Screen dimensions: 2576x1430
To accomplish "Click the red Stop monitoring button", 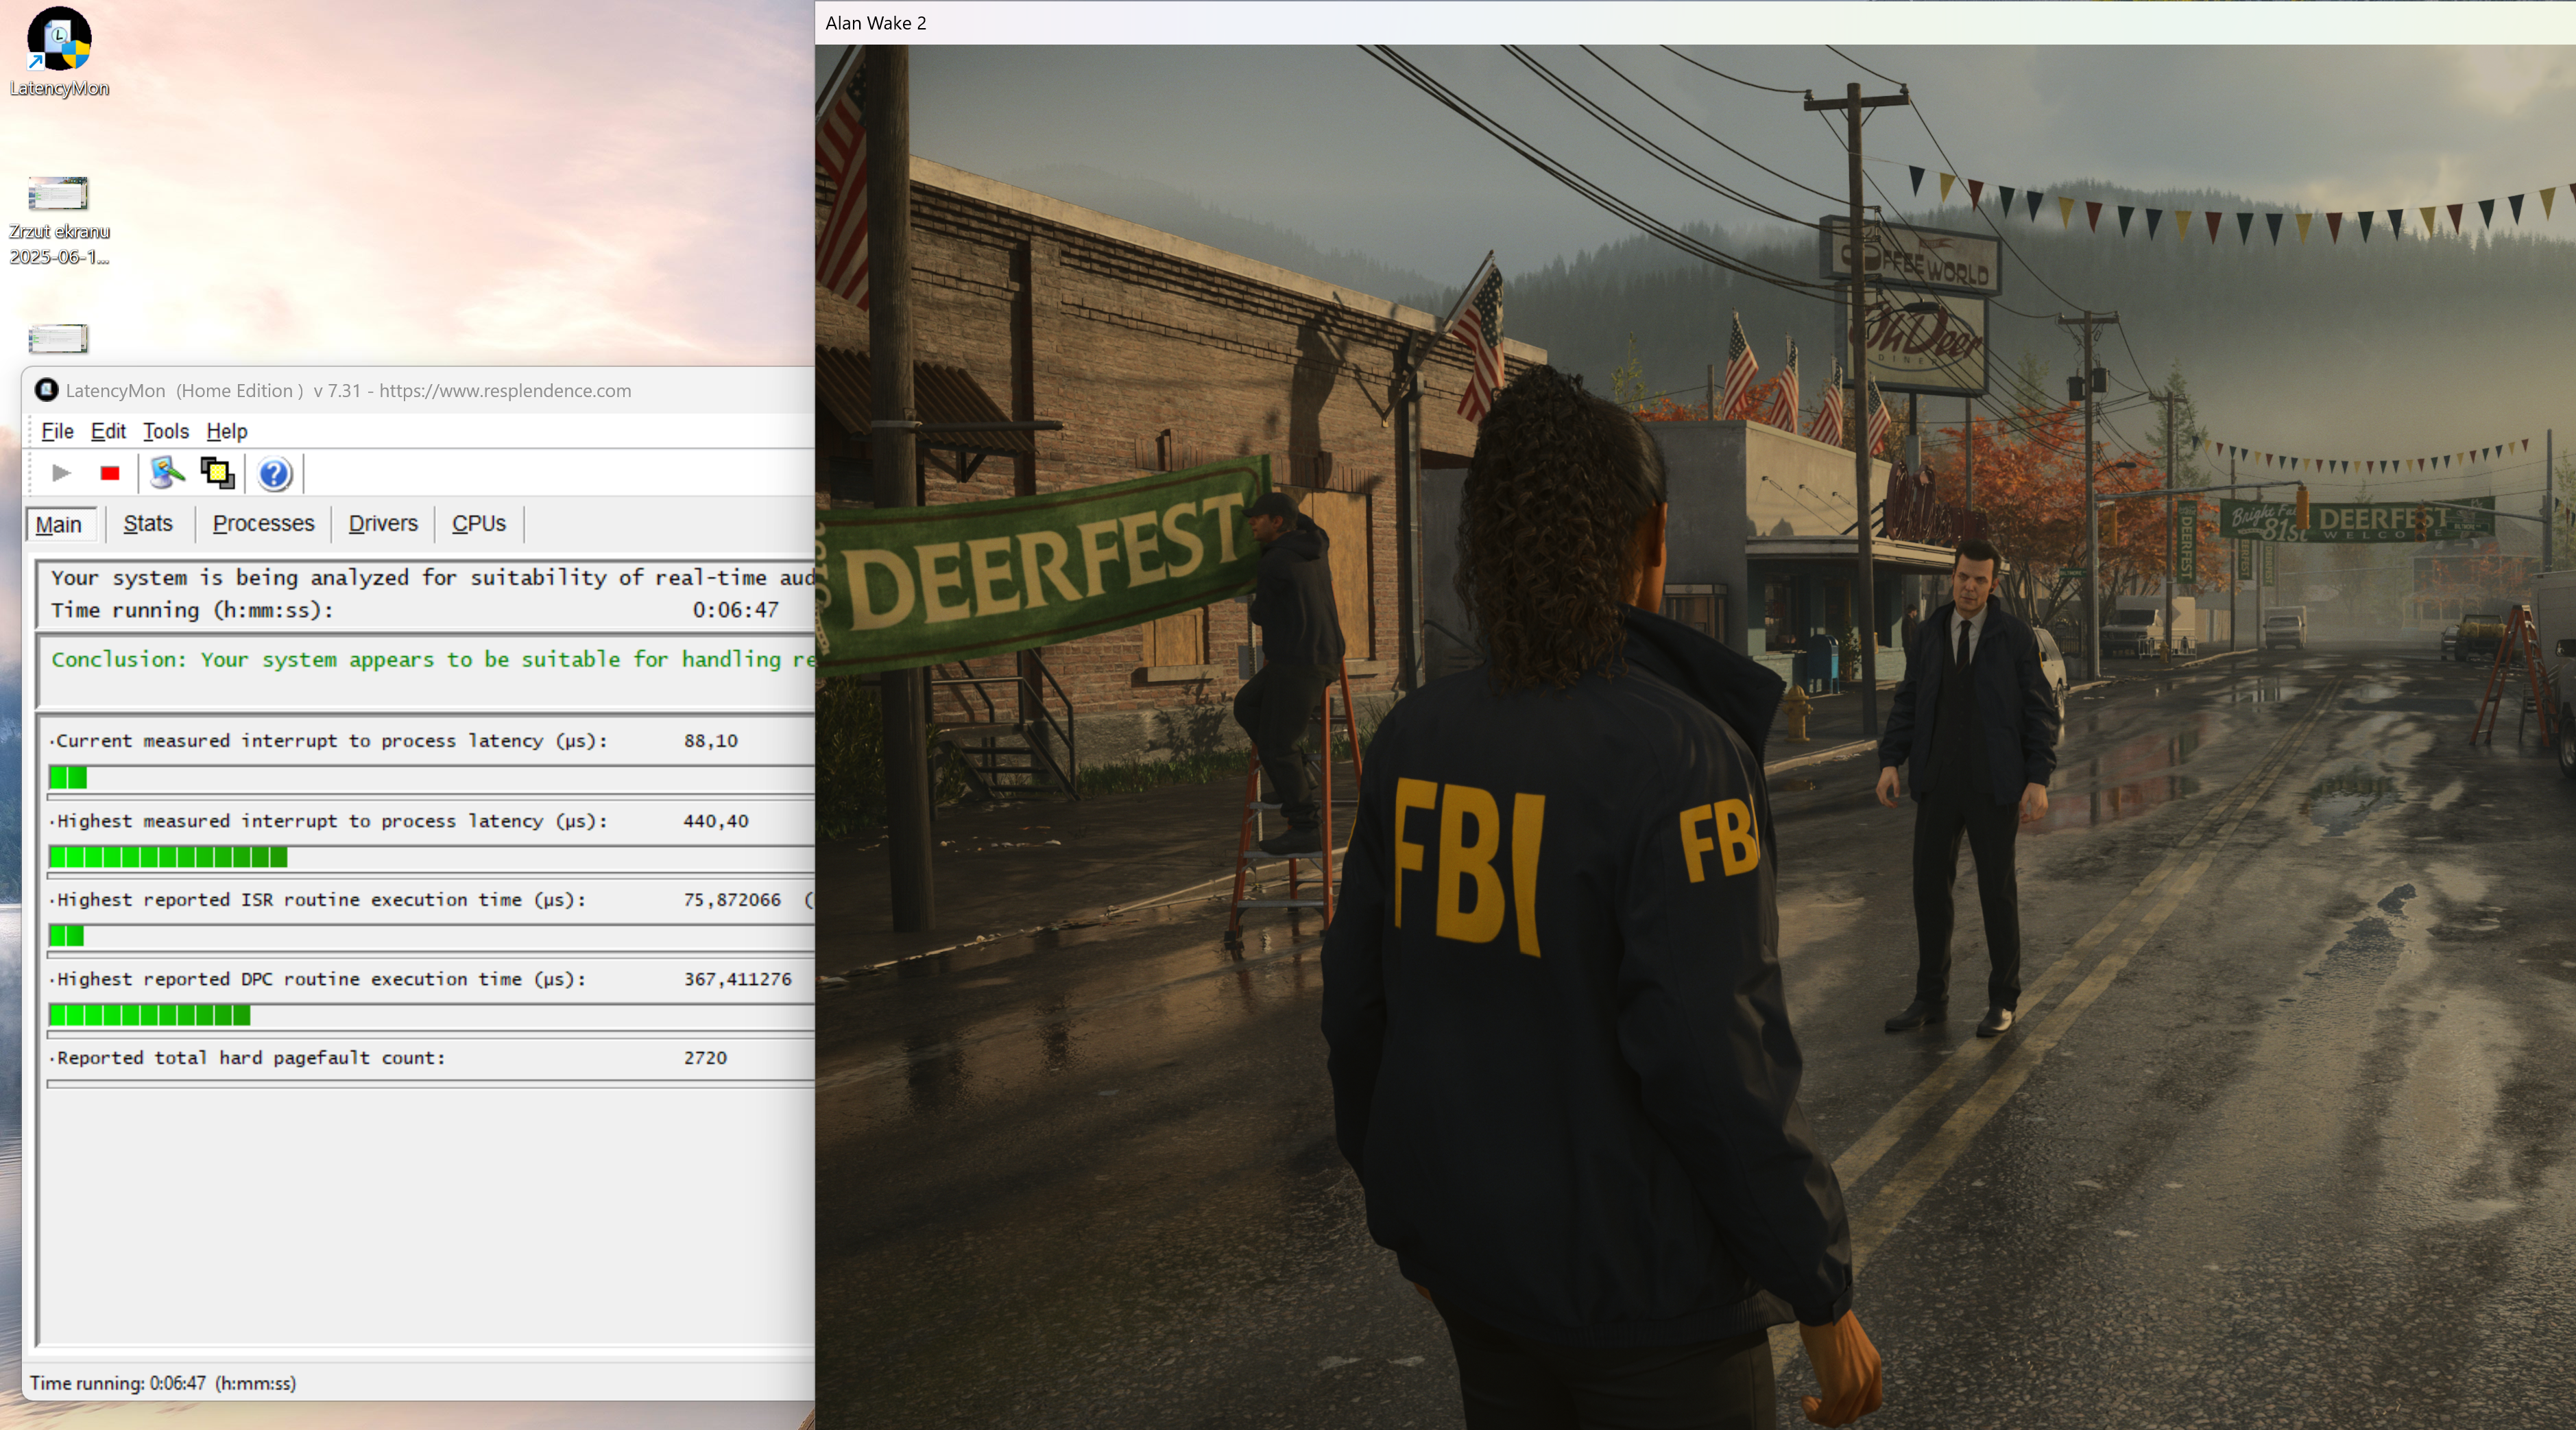I will (110, 473).
